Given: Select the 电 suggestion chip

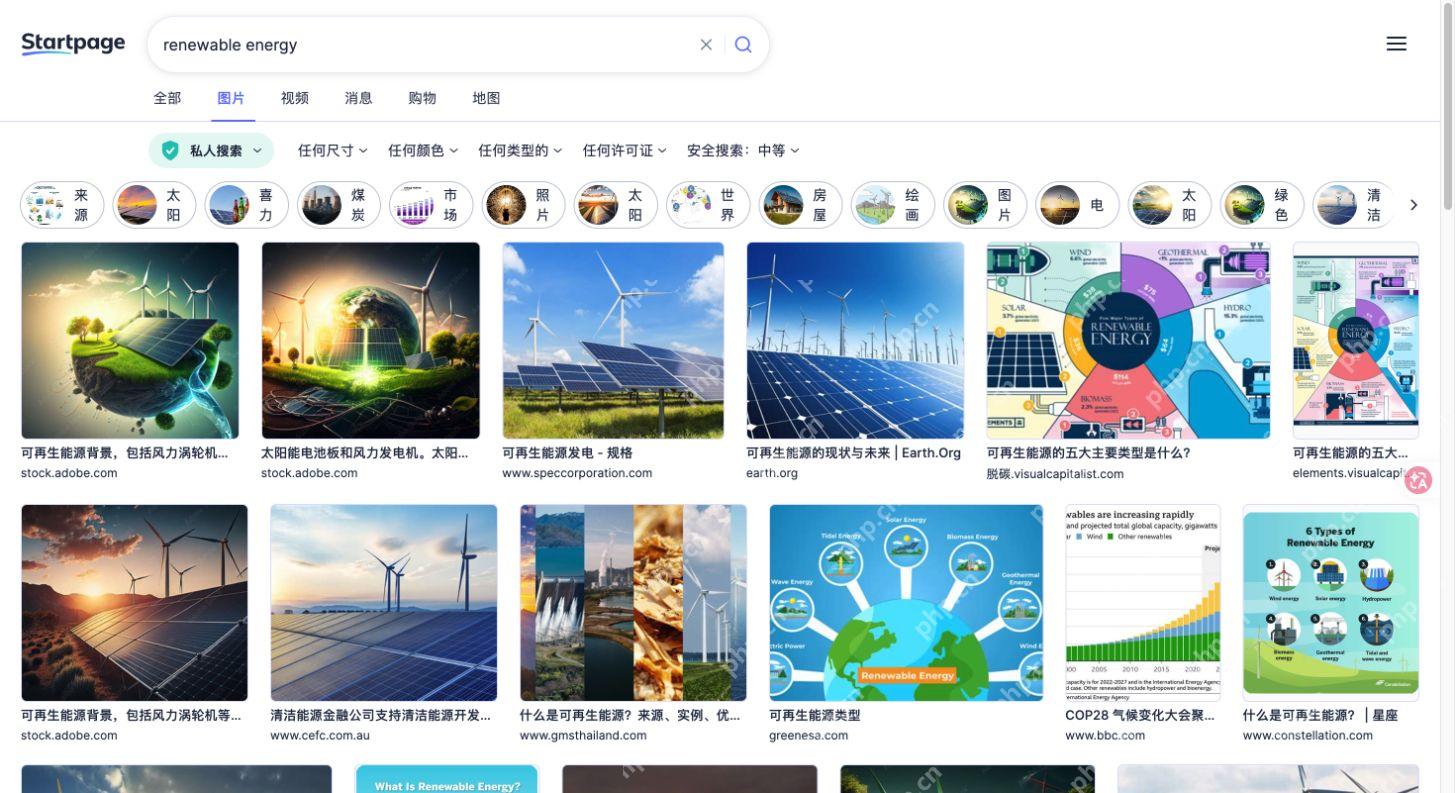Looking at the screenshot, I should coord(1077,205).
